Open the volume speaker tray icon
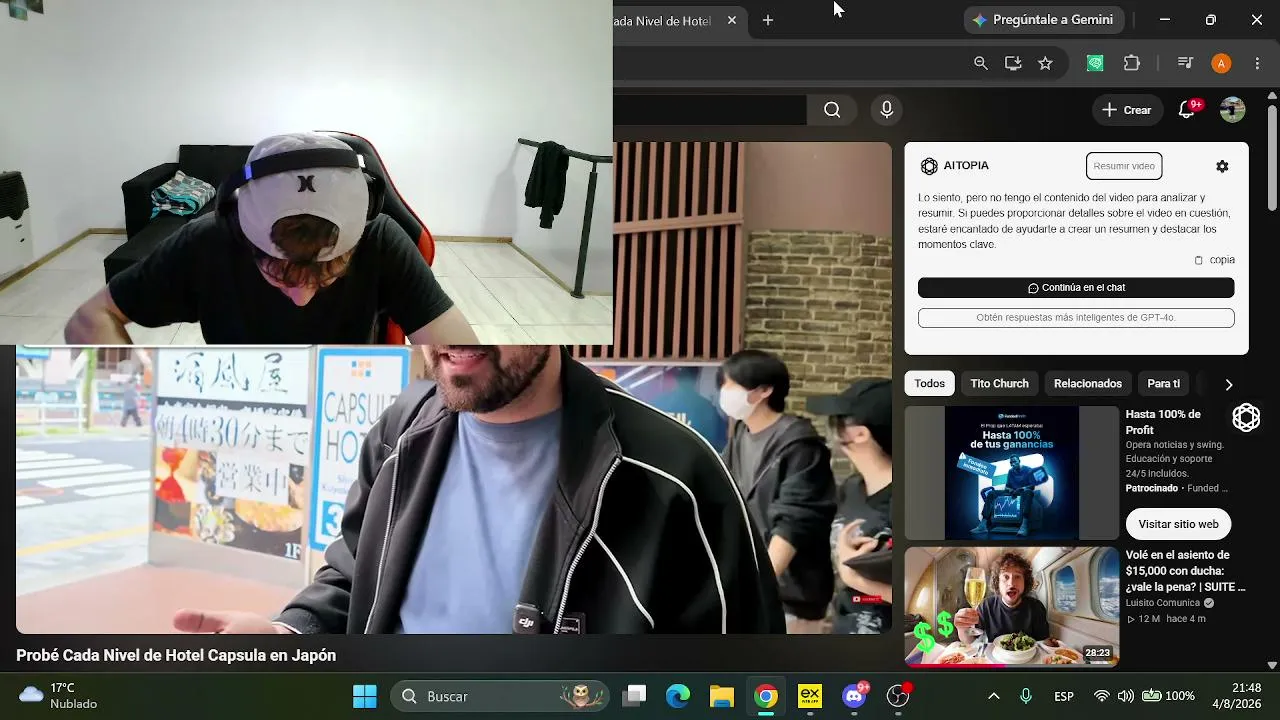 [1126, 696]
